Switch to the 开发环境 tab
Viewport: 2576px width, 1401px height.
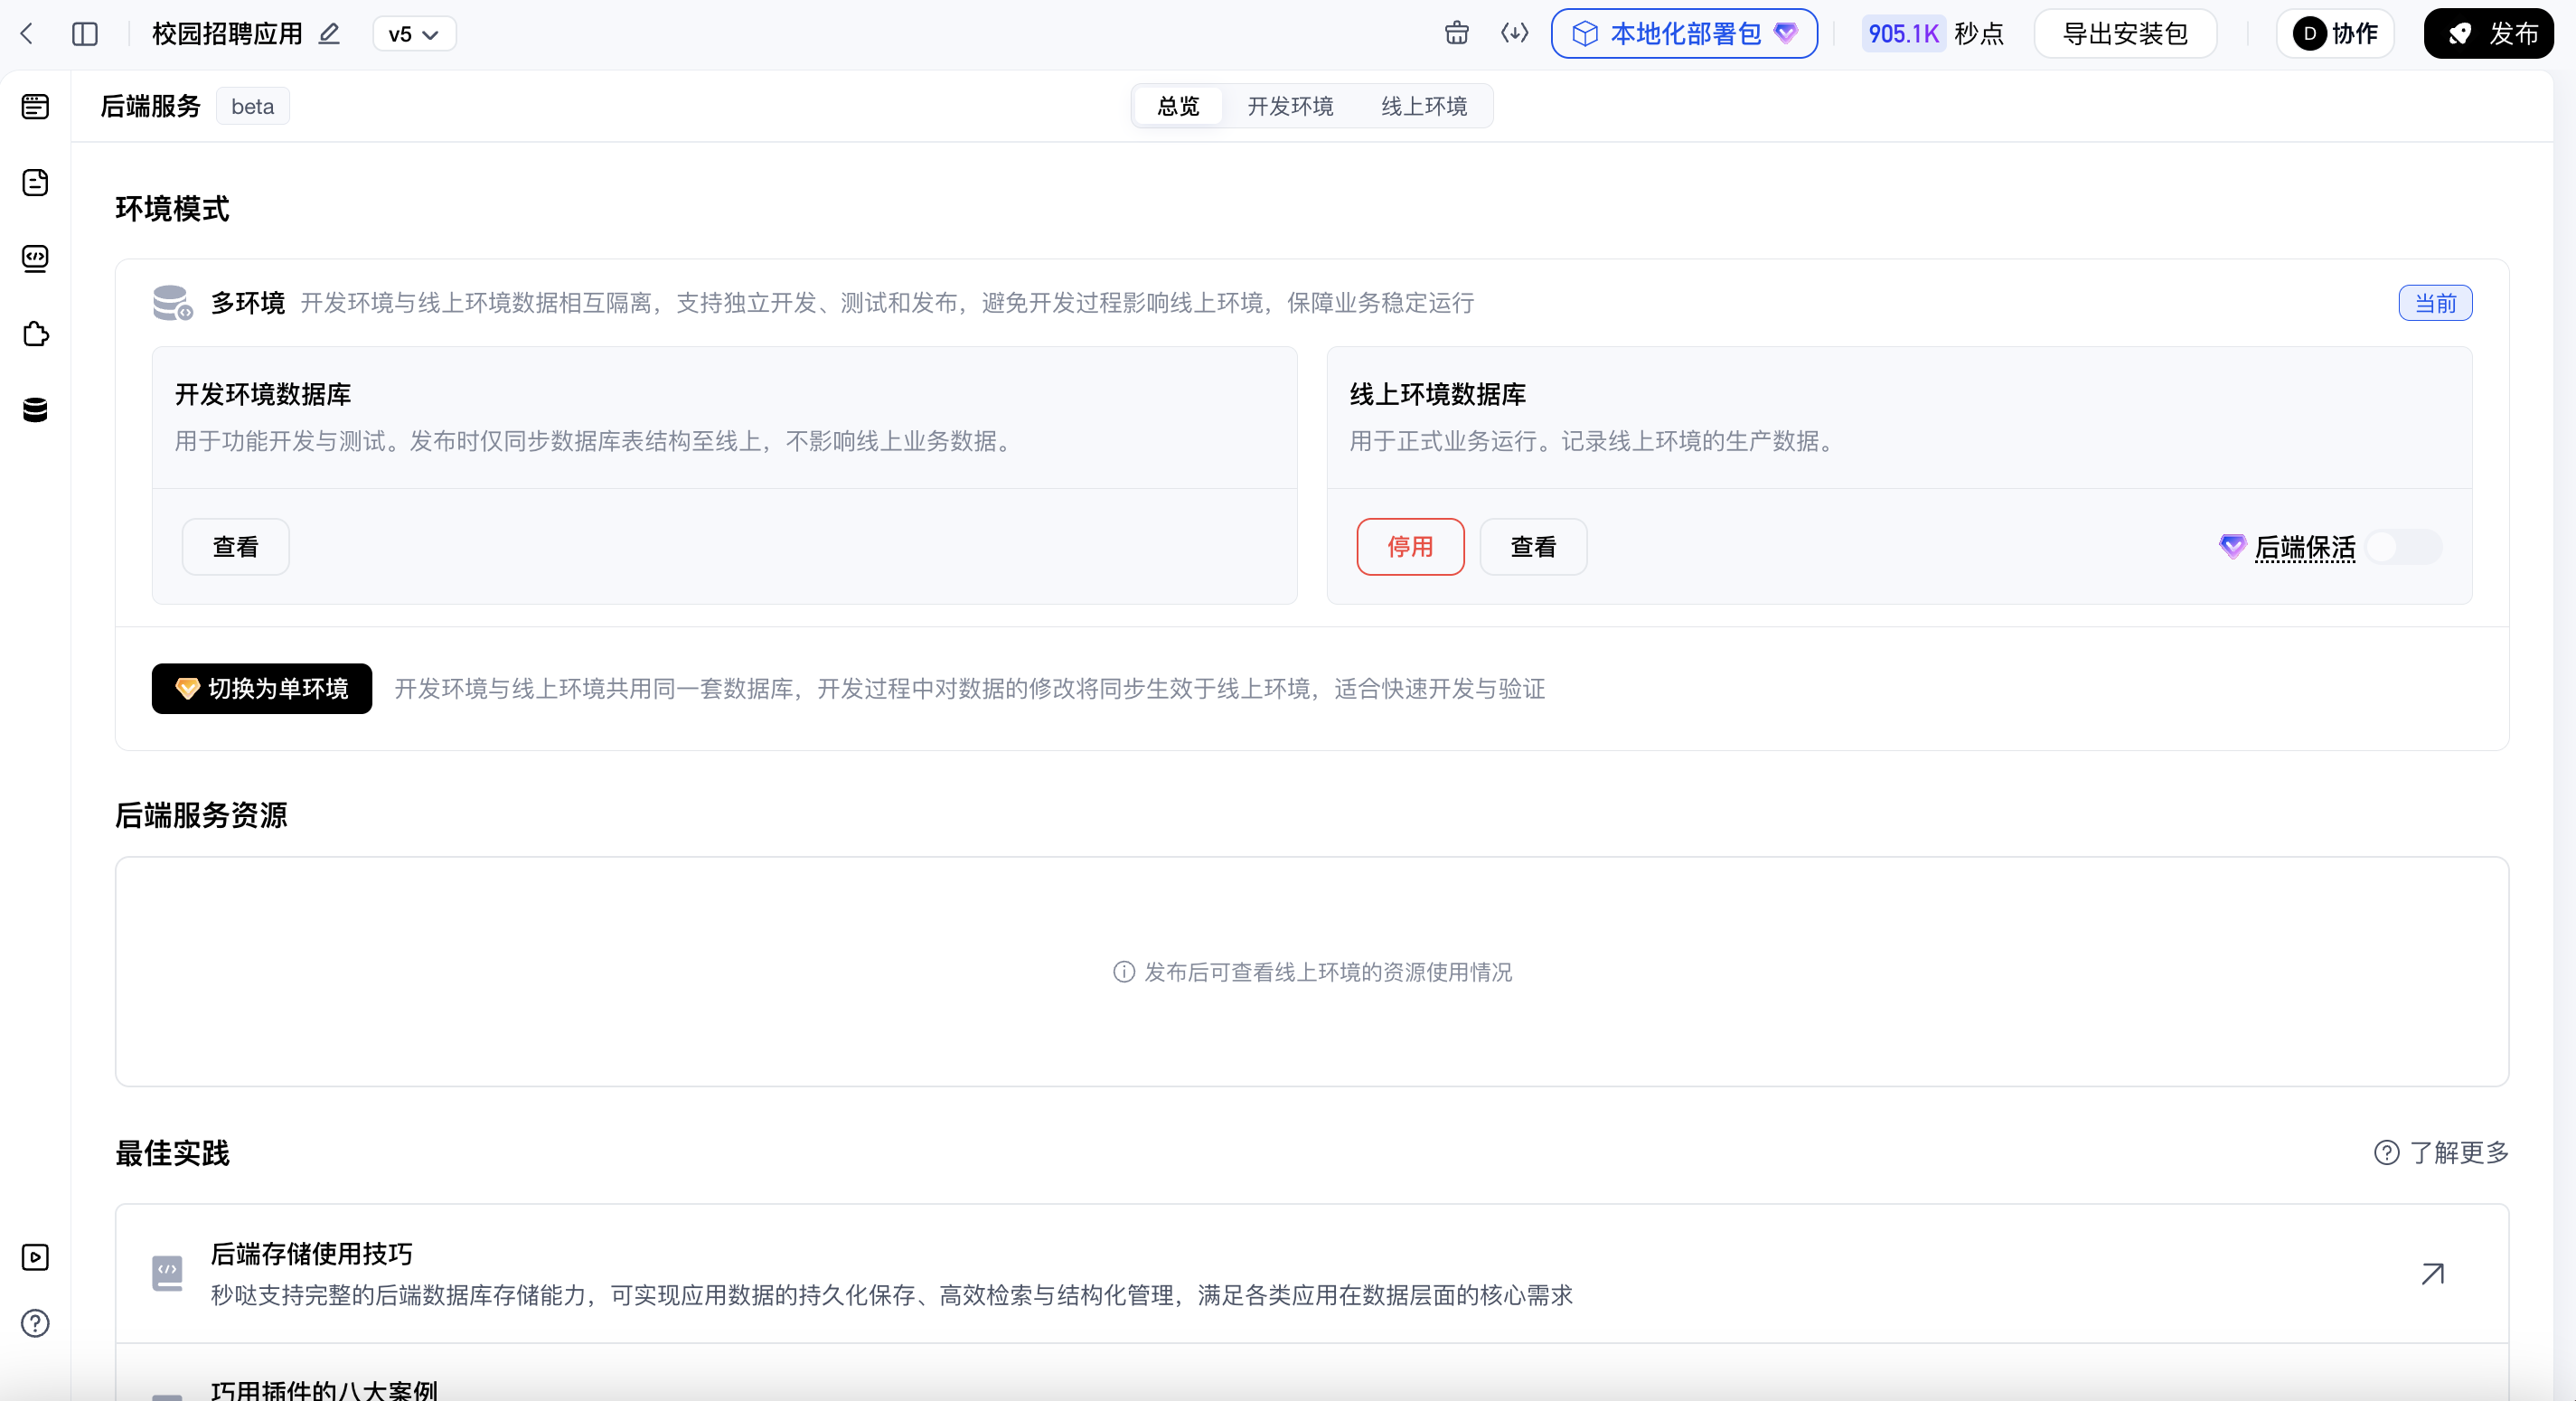point(1290,106)
